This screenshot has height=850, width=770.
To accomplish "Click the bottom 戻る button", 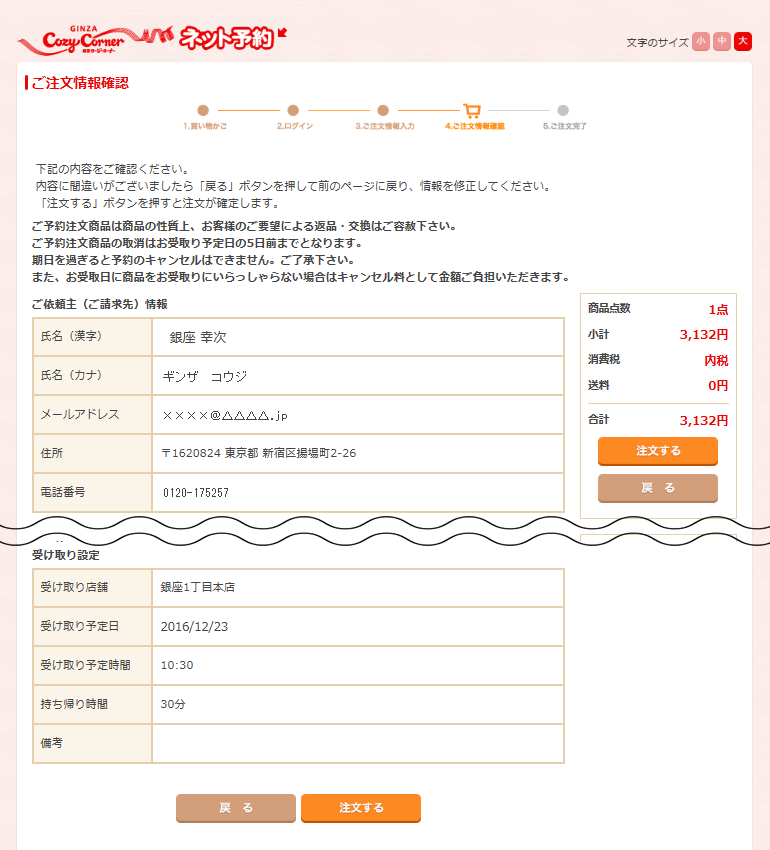I will point(236,808).
